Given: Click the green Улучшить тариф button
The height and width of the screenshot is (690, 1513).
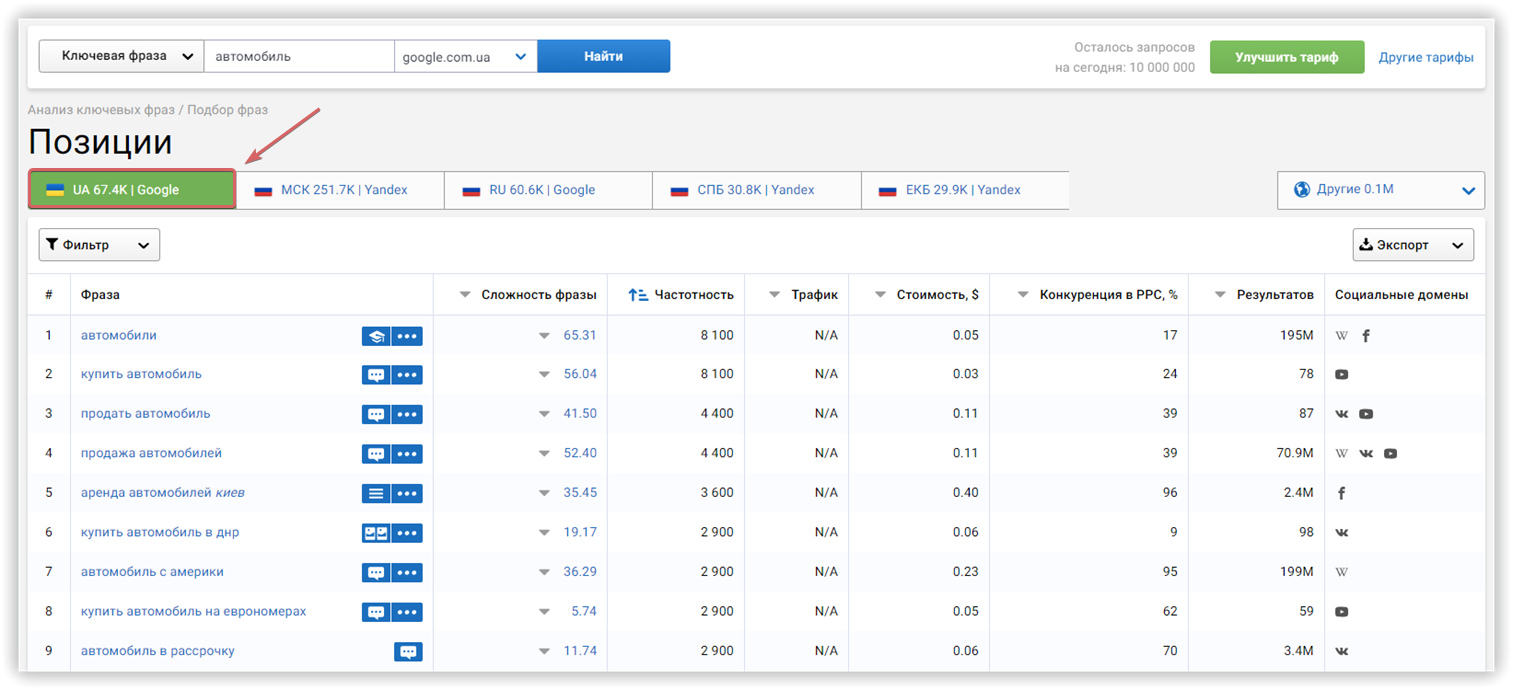Looking at the screenshot, I should click(1287, 56).
